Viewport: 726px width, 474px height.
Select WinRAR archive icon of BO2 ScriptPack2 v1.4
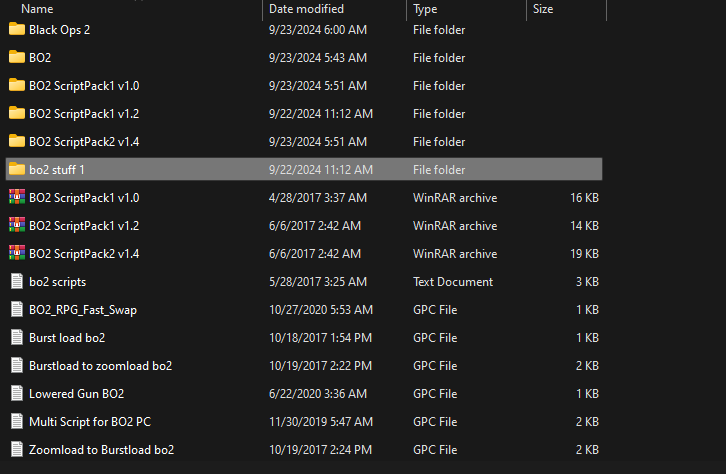pos(17,253)
